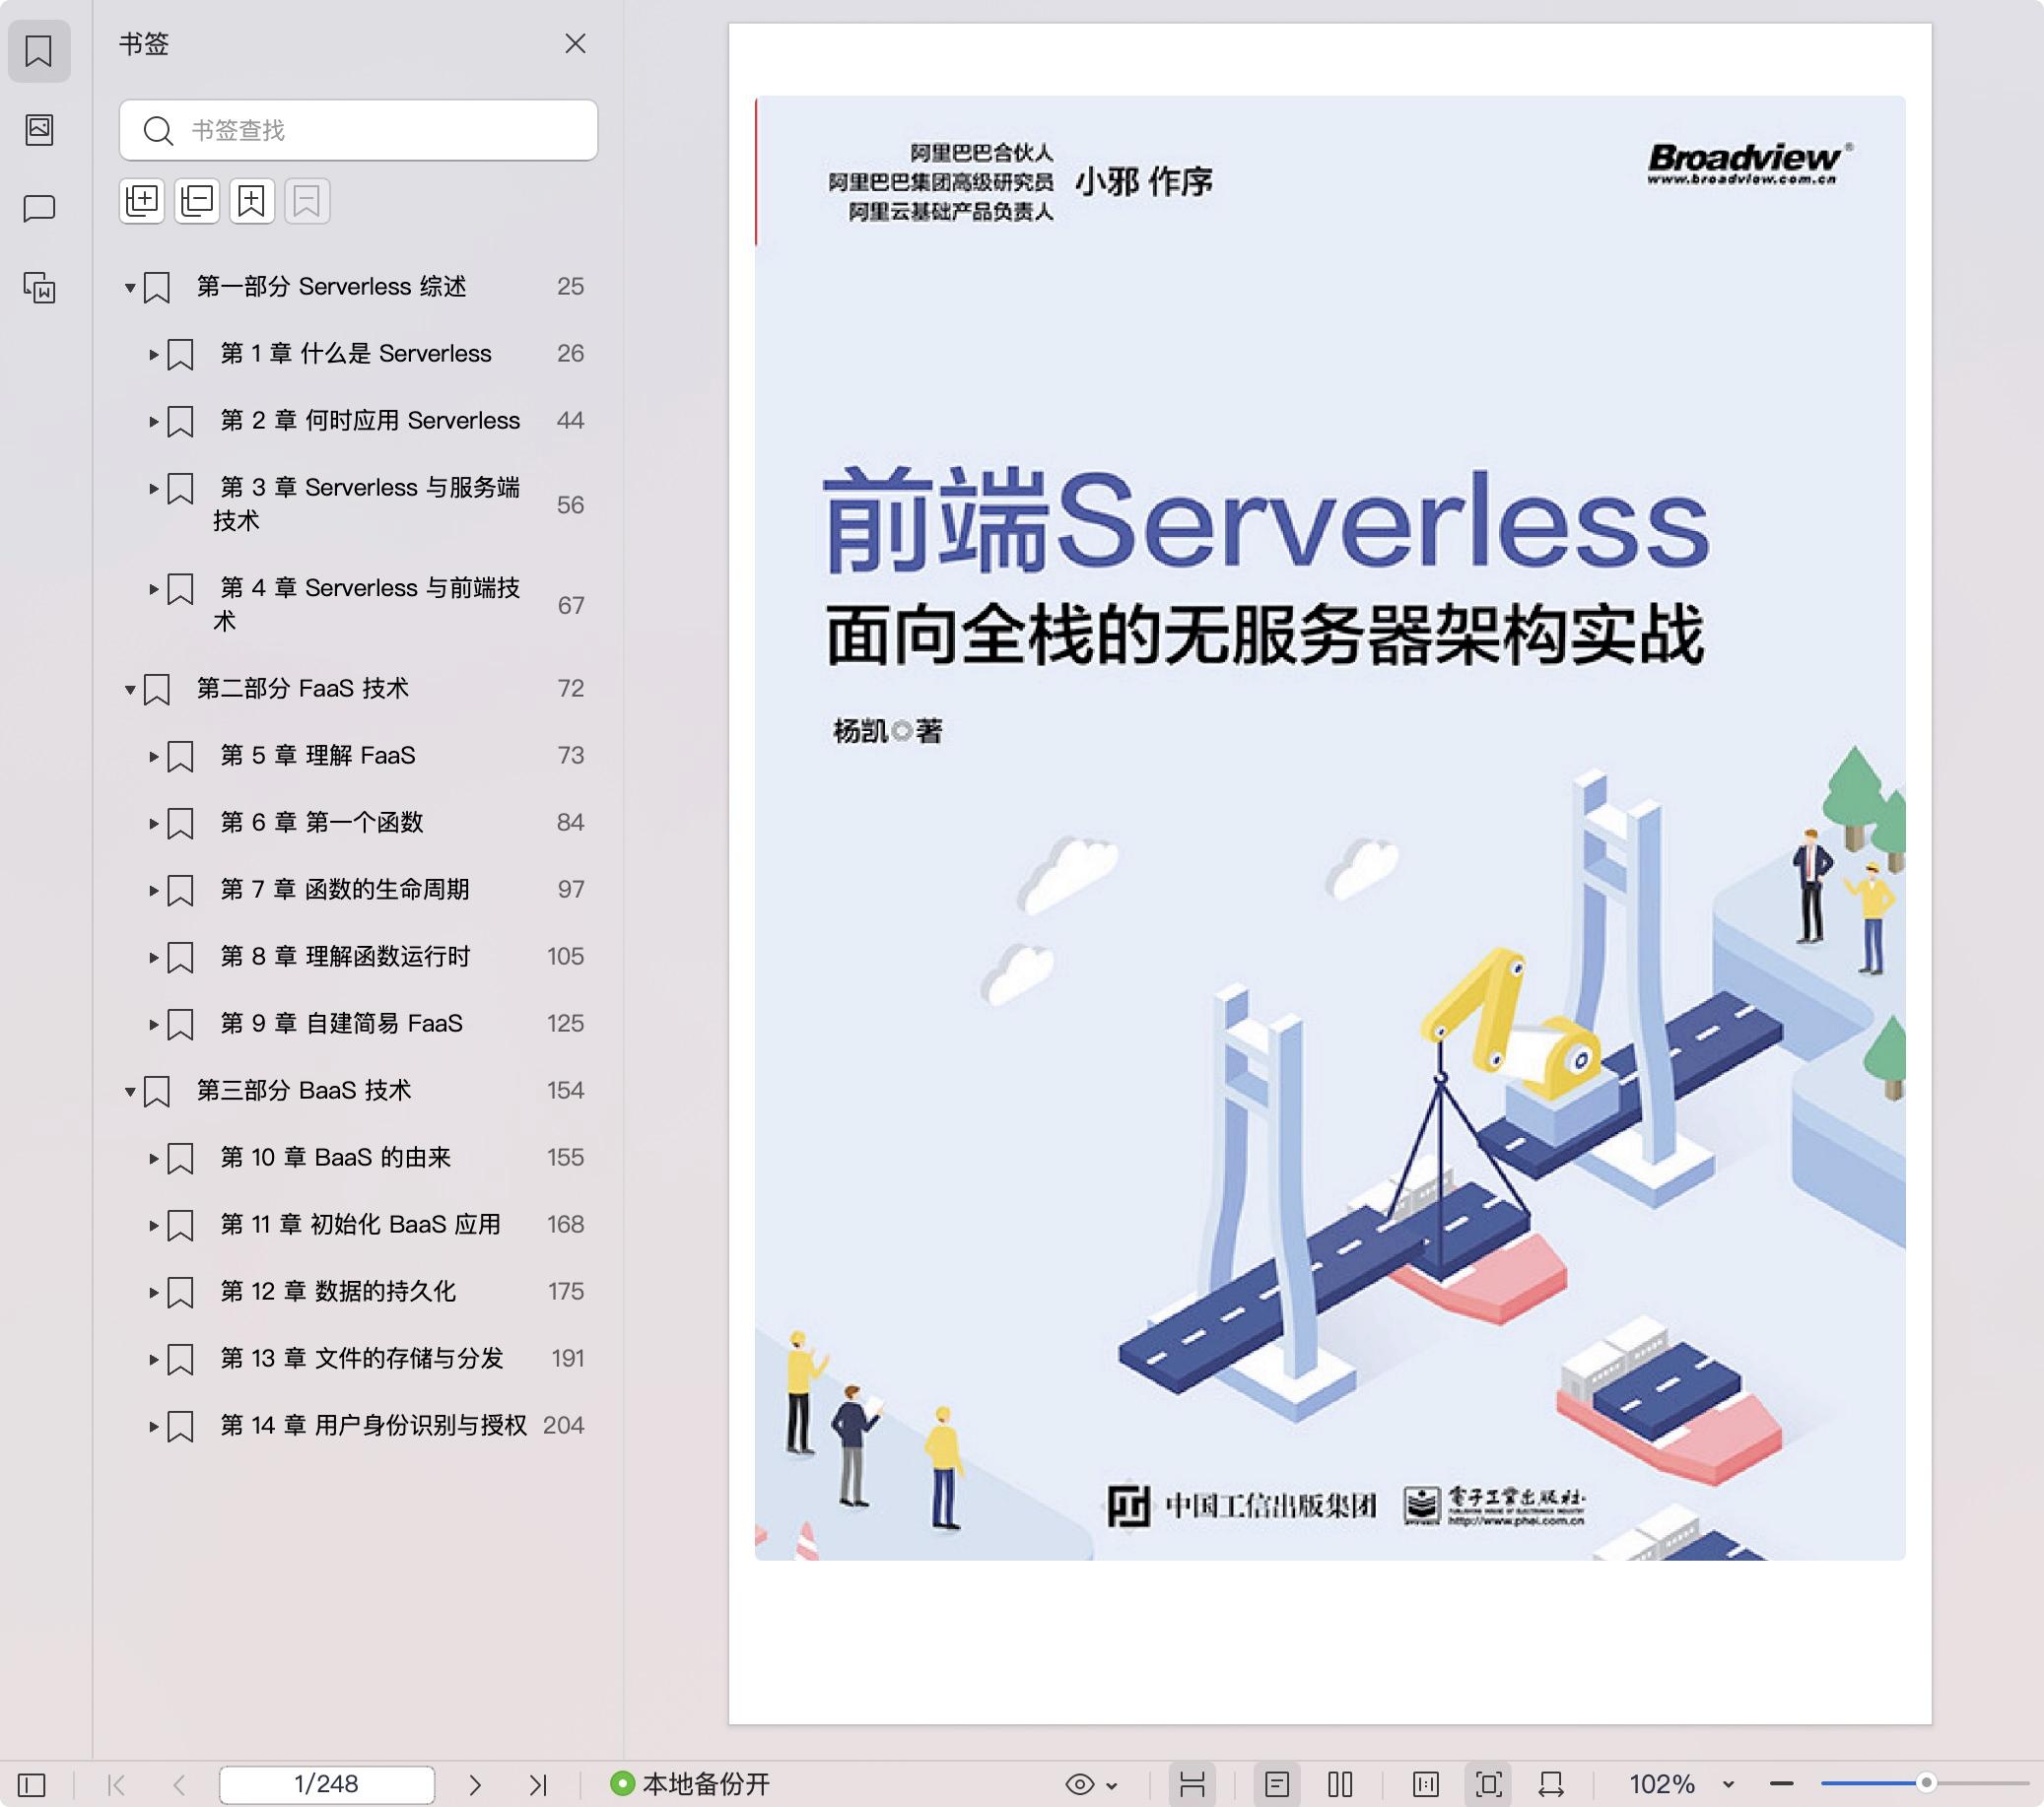Expand 第 5 章 理解 FaaS
Screen dimensions: 2044x1807
154,757
